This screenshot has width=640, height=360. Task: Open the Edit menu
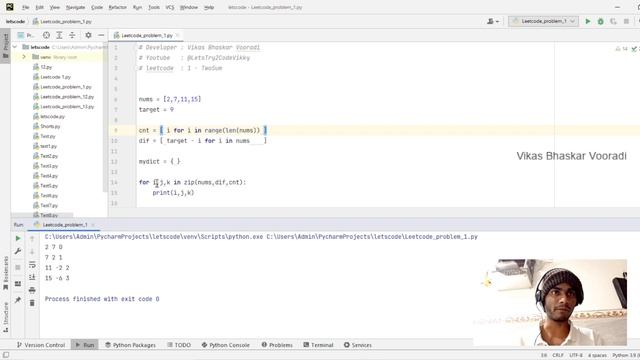point(39,7)
